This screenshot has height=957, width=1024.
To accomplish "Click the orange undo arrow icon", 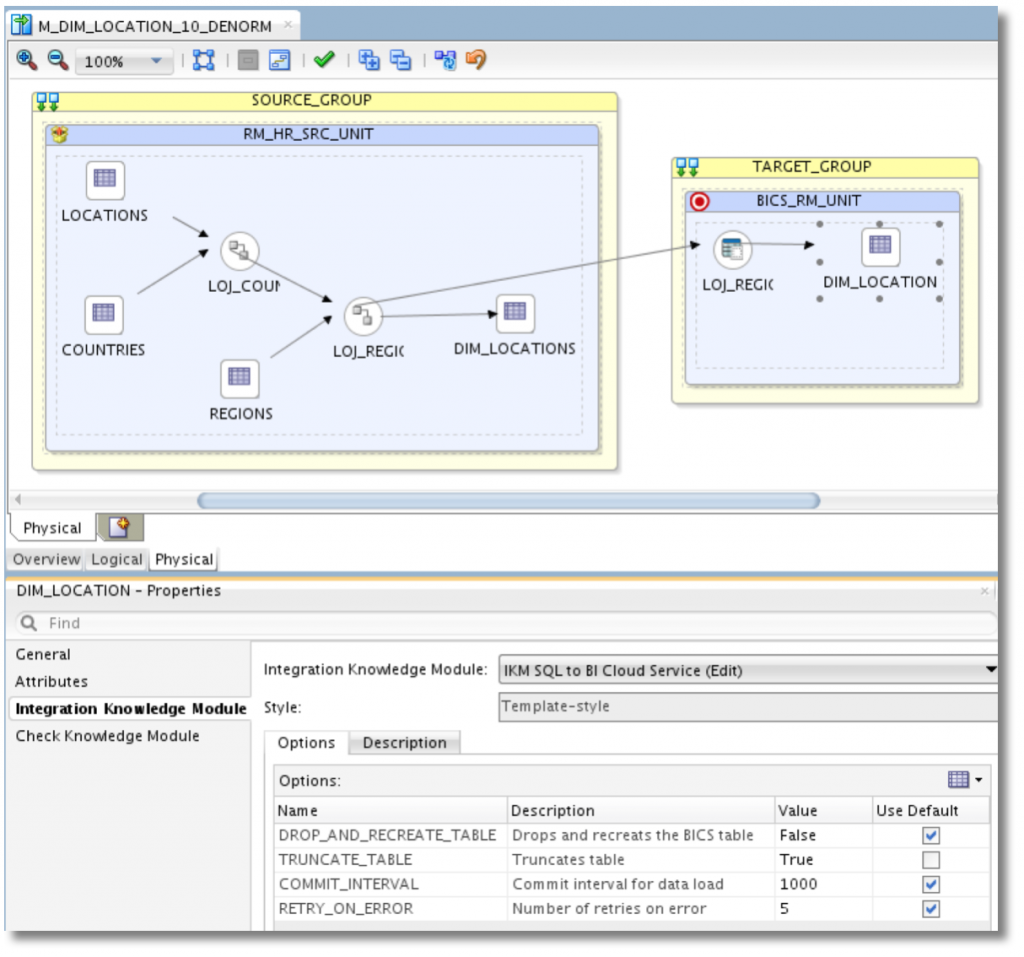I will click(x=476, y=60).
